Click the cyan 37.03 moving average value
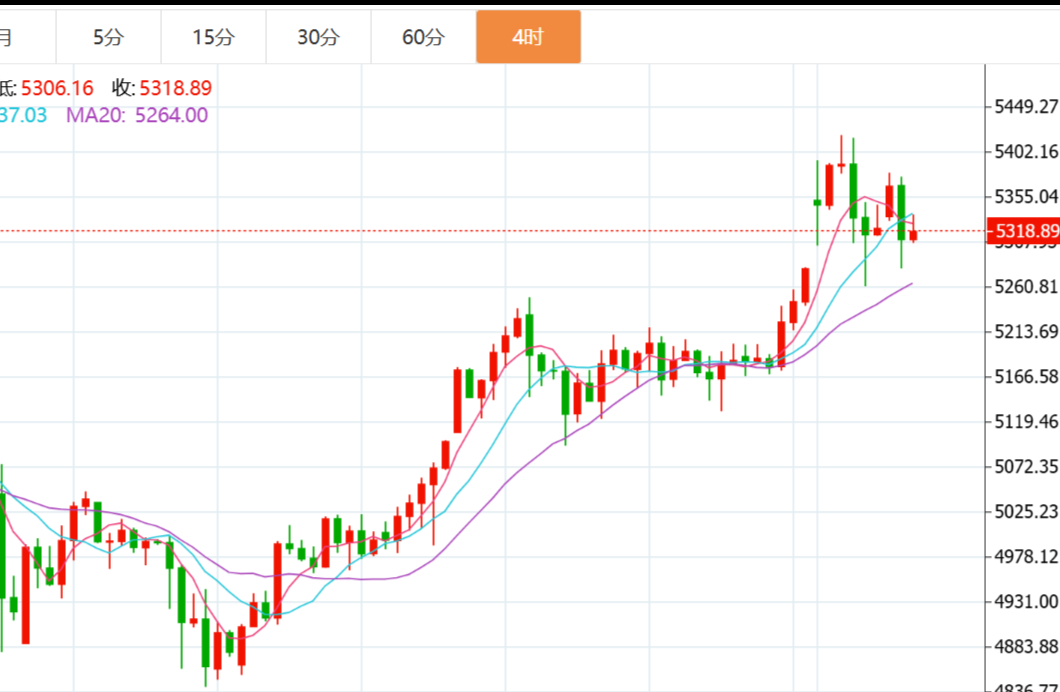 tap(24, 115)
